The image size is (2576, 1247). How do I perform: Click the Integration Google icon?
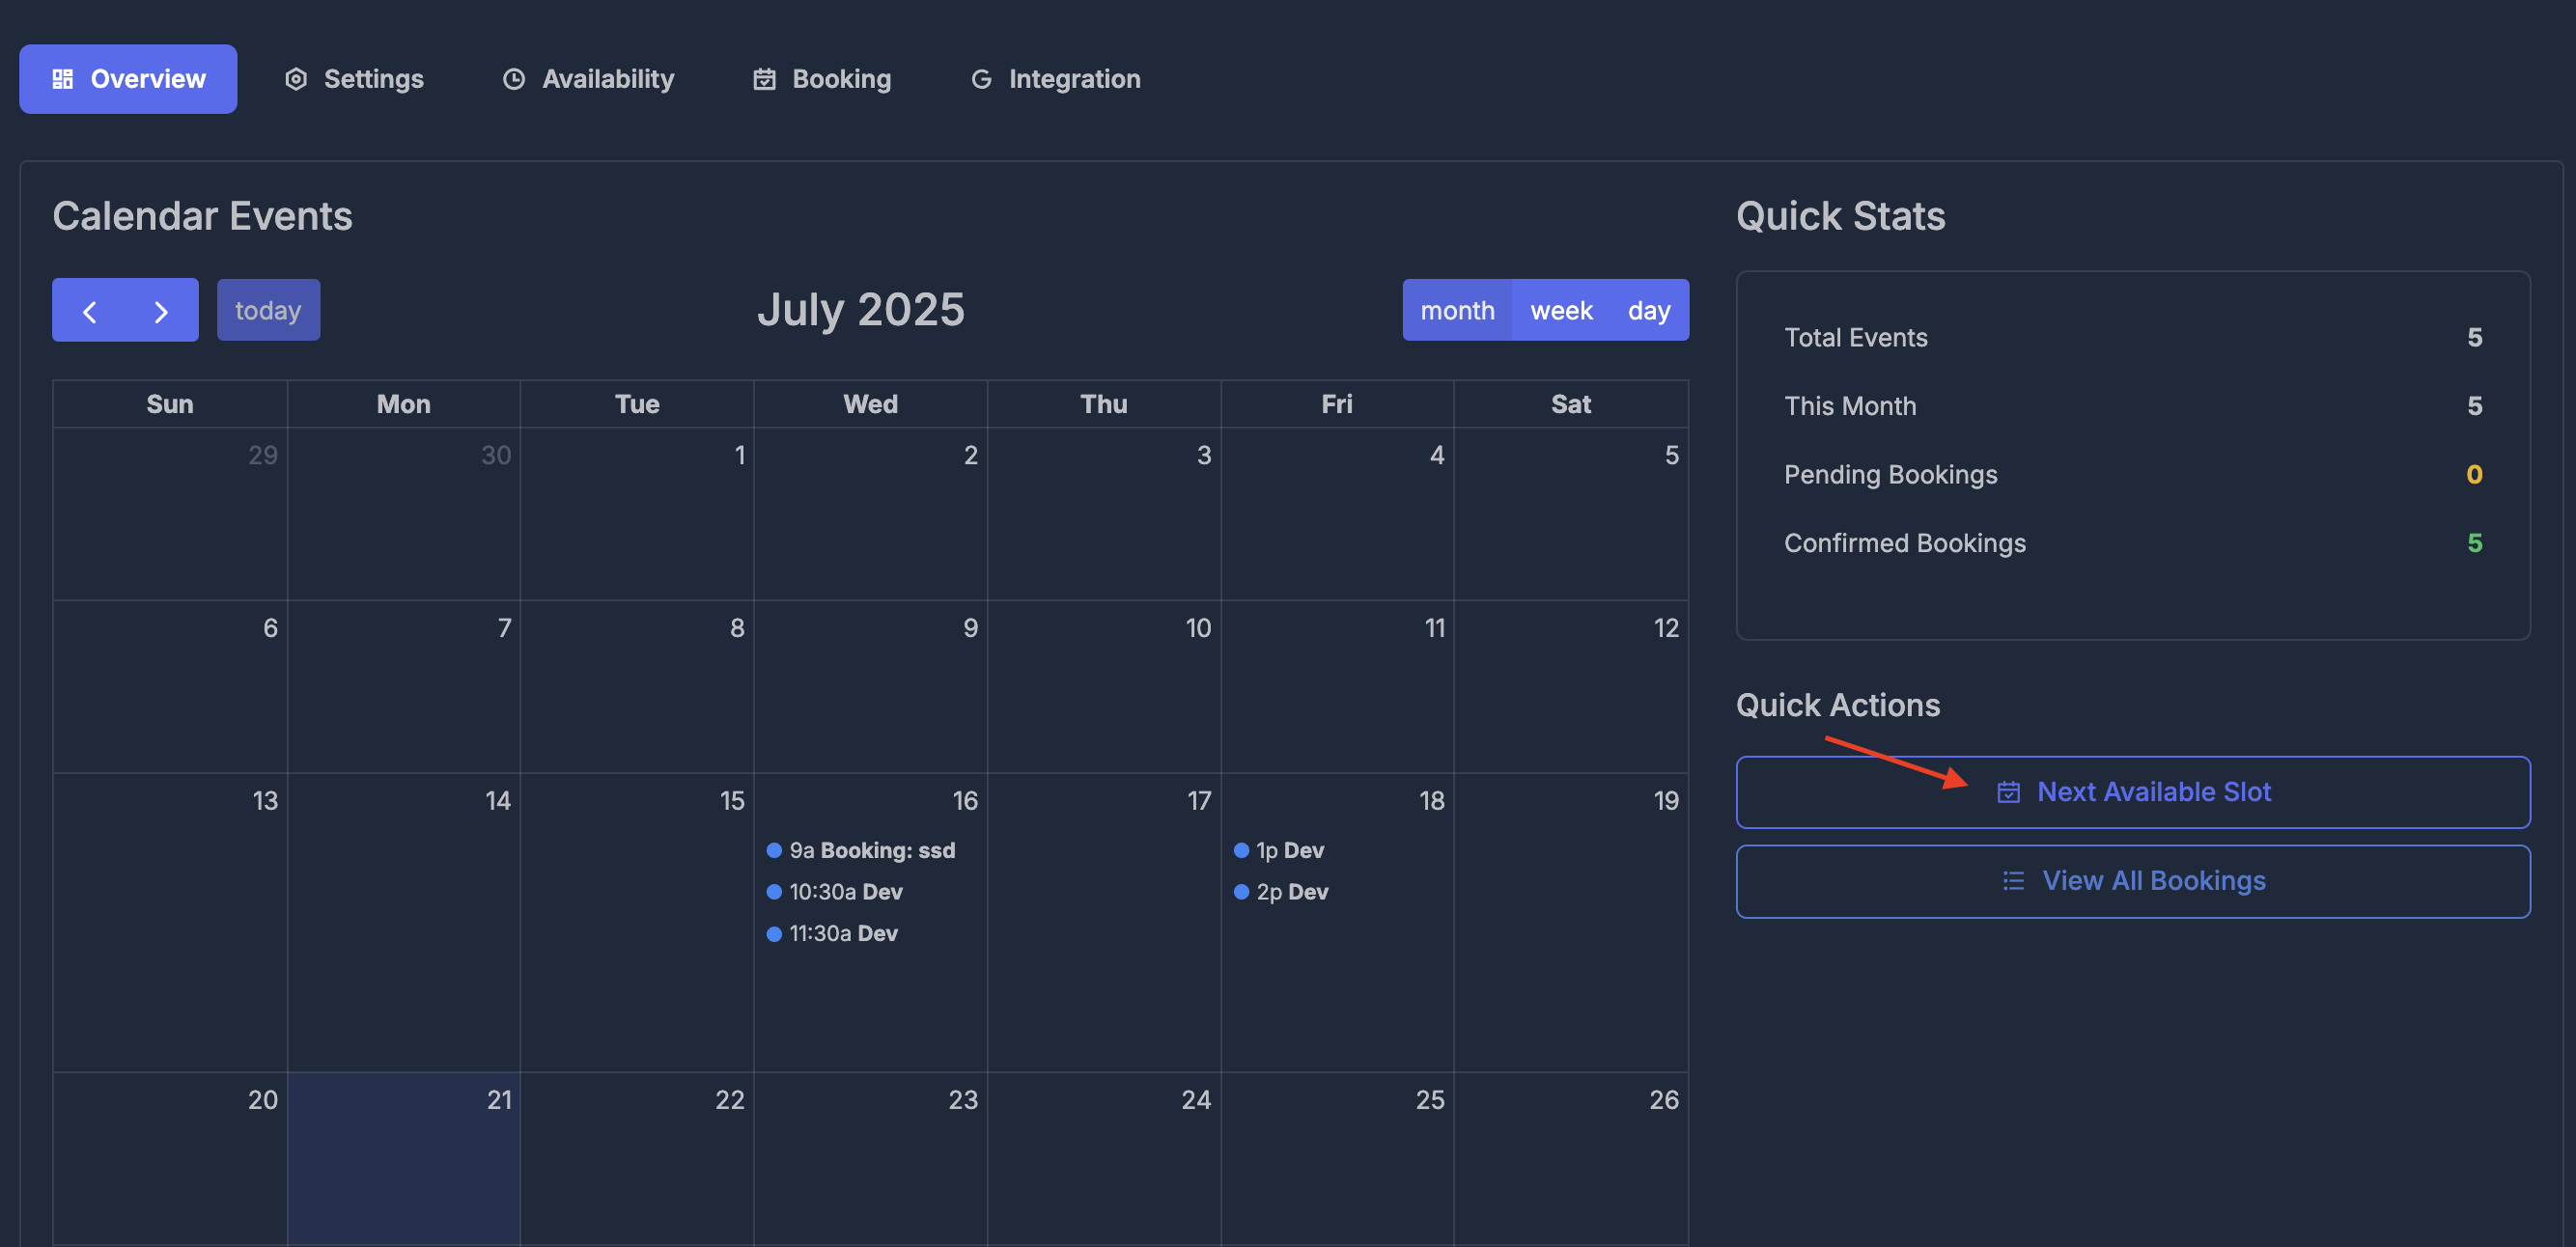click(x=981, y=79)
